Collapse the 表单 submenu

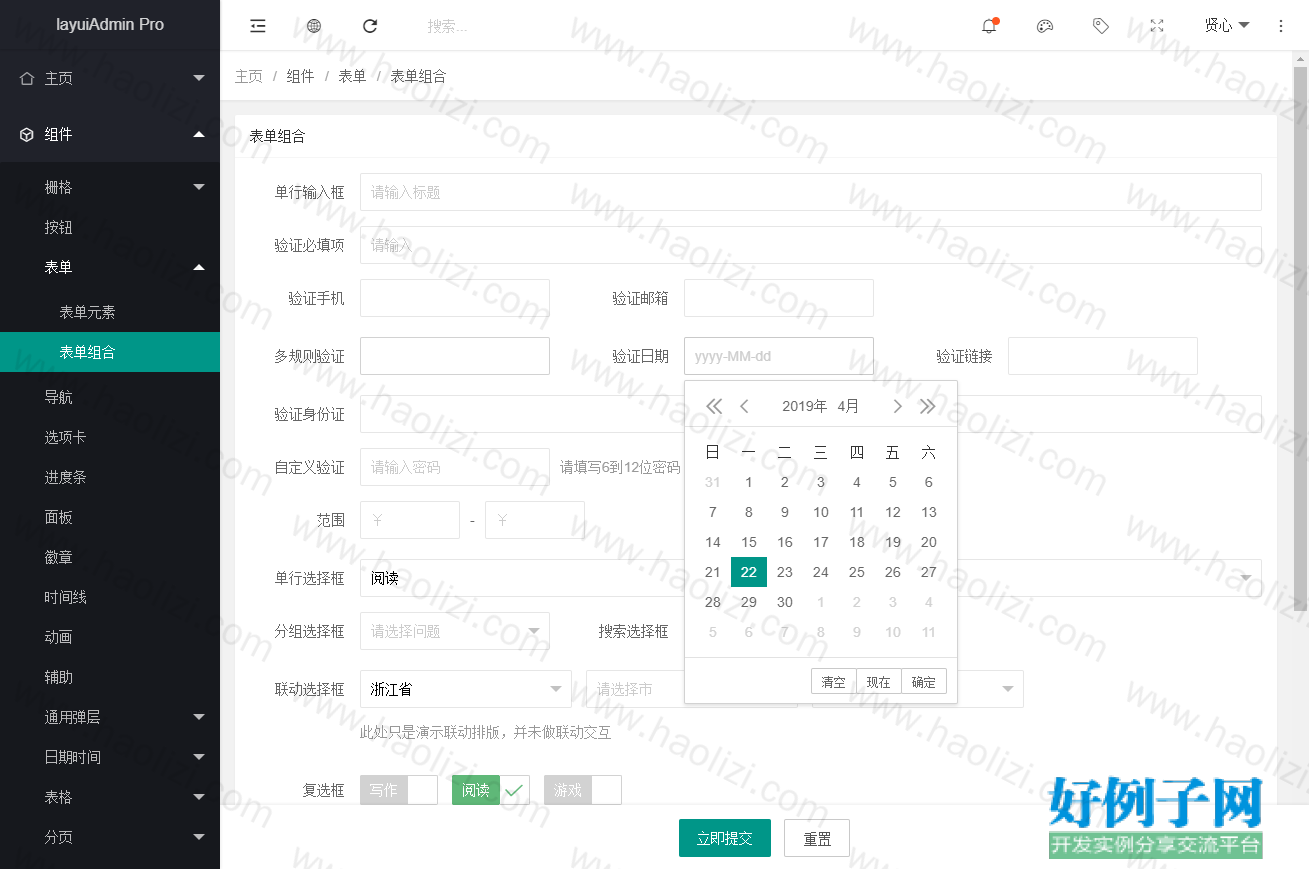click(x=110, y=267)
